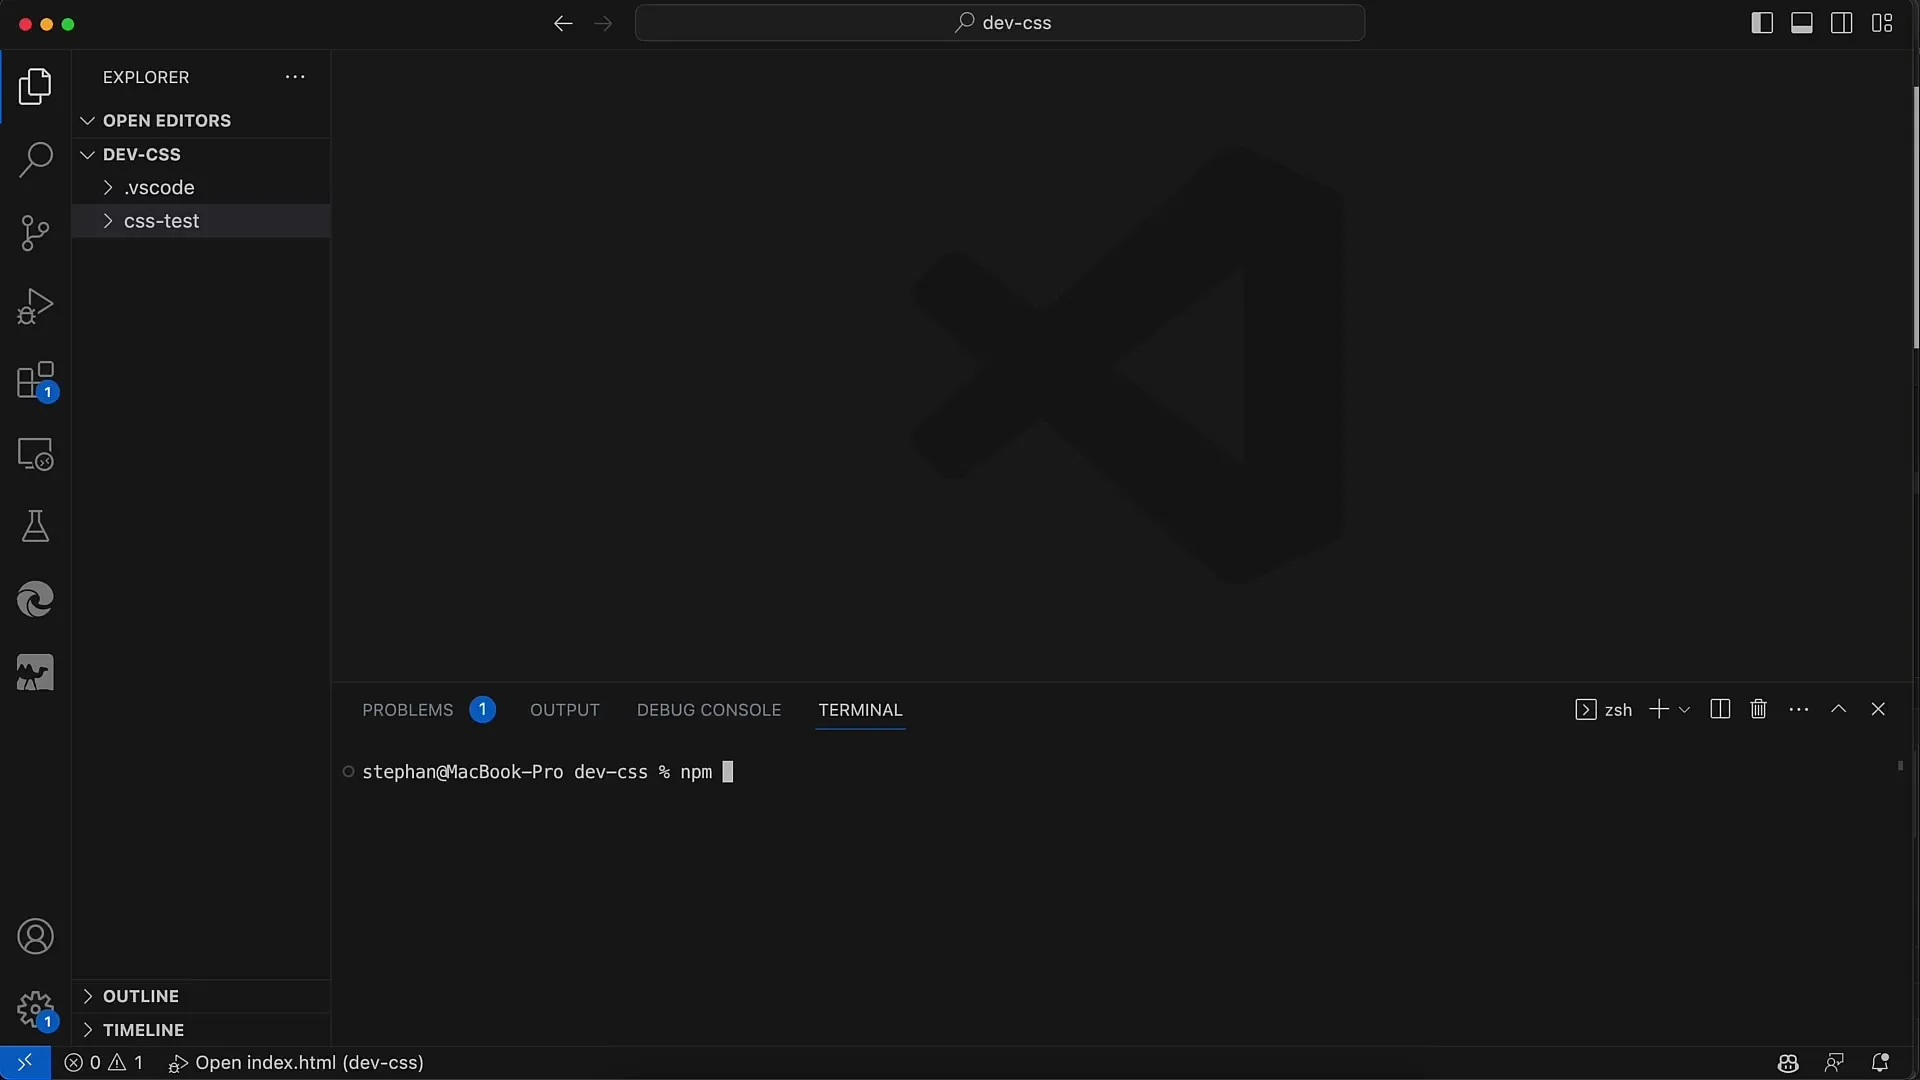Create a new terminal with plus icon

(x=1659, y=709)
